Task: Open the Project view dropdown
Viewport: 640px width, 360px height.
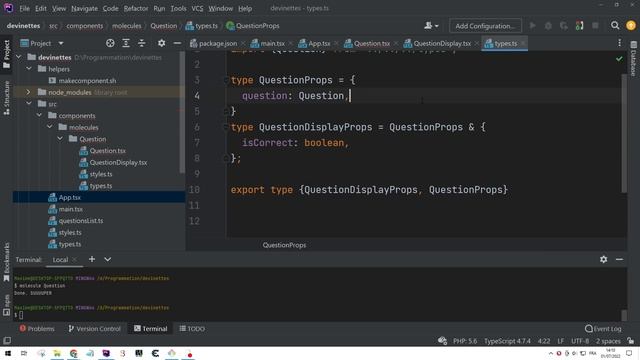Action: 42,43
